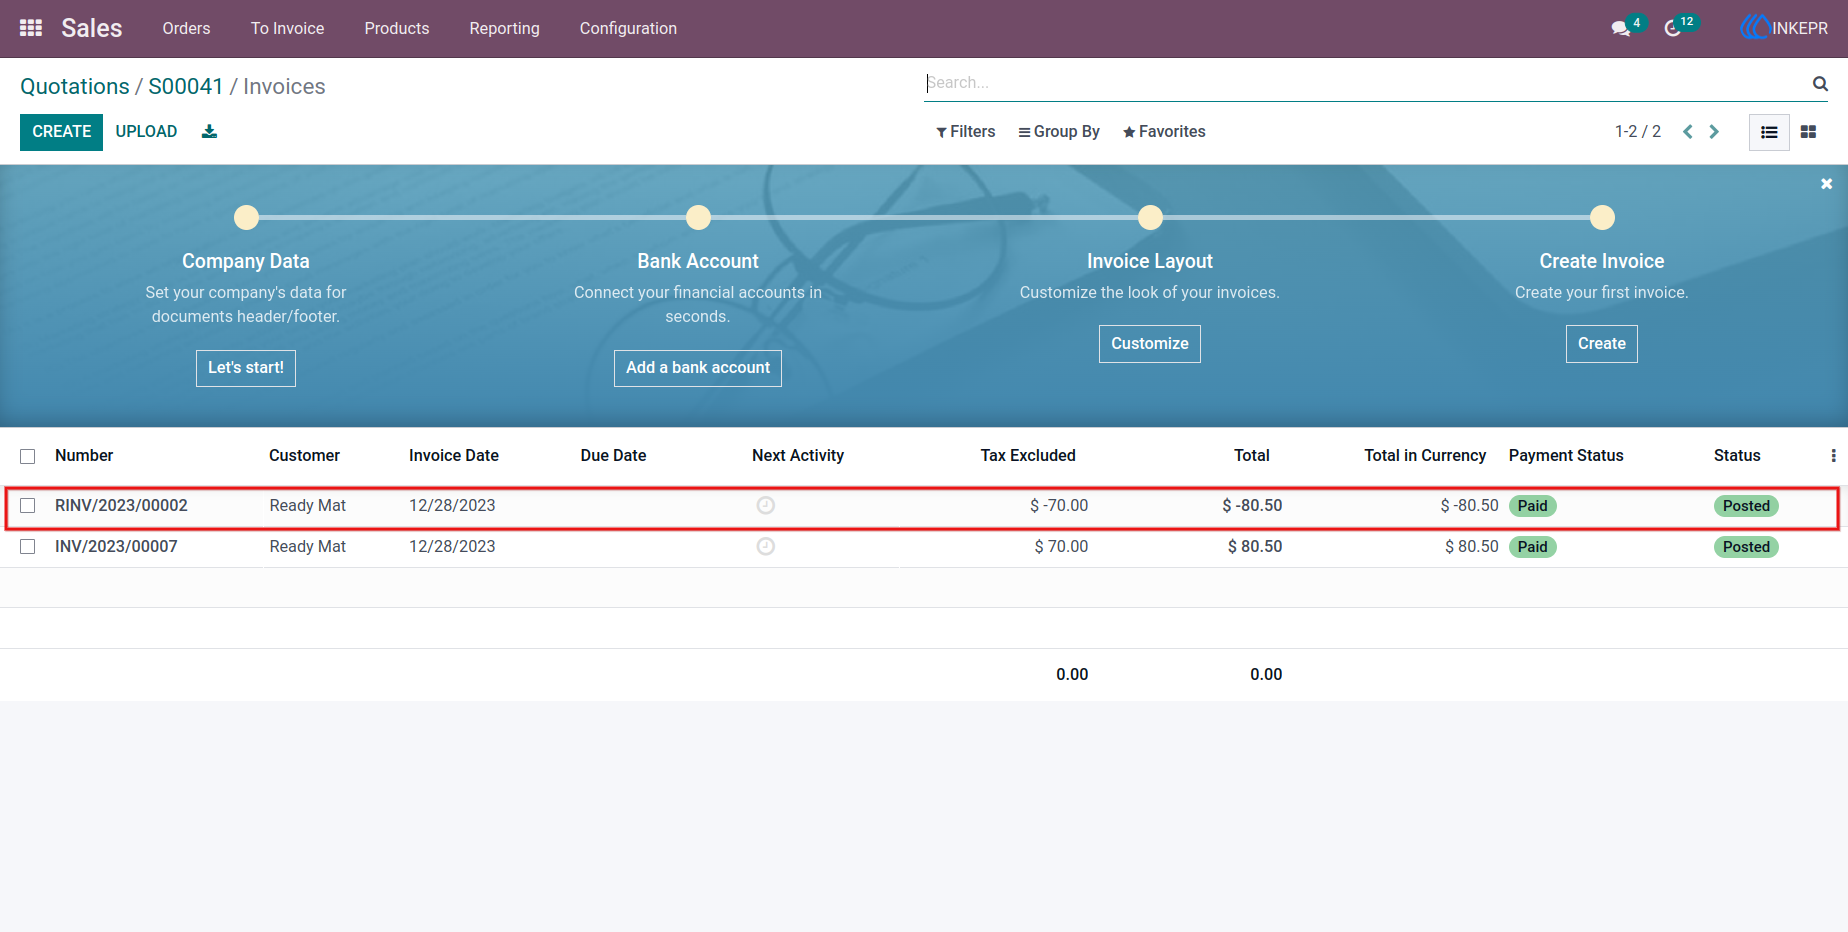Sort by Invoice Date column header
This screenshot has width=1848, height=932.
454,456
